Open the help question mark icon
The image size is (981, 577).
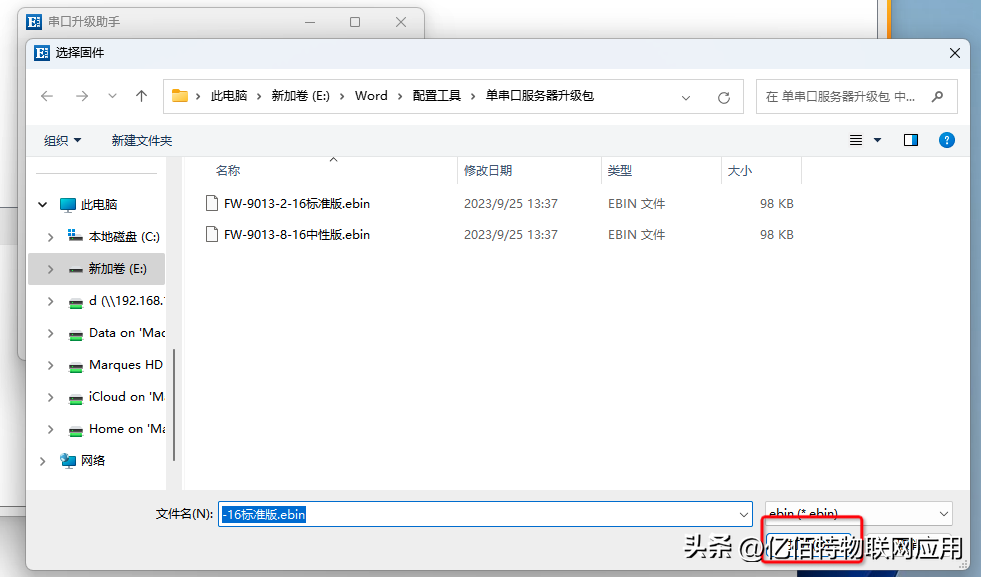pos(946,140)
